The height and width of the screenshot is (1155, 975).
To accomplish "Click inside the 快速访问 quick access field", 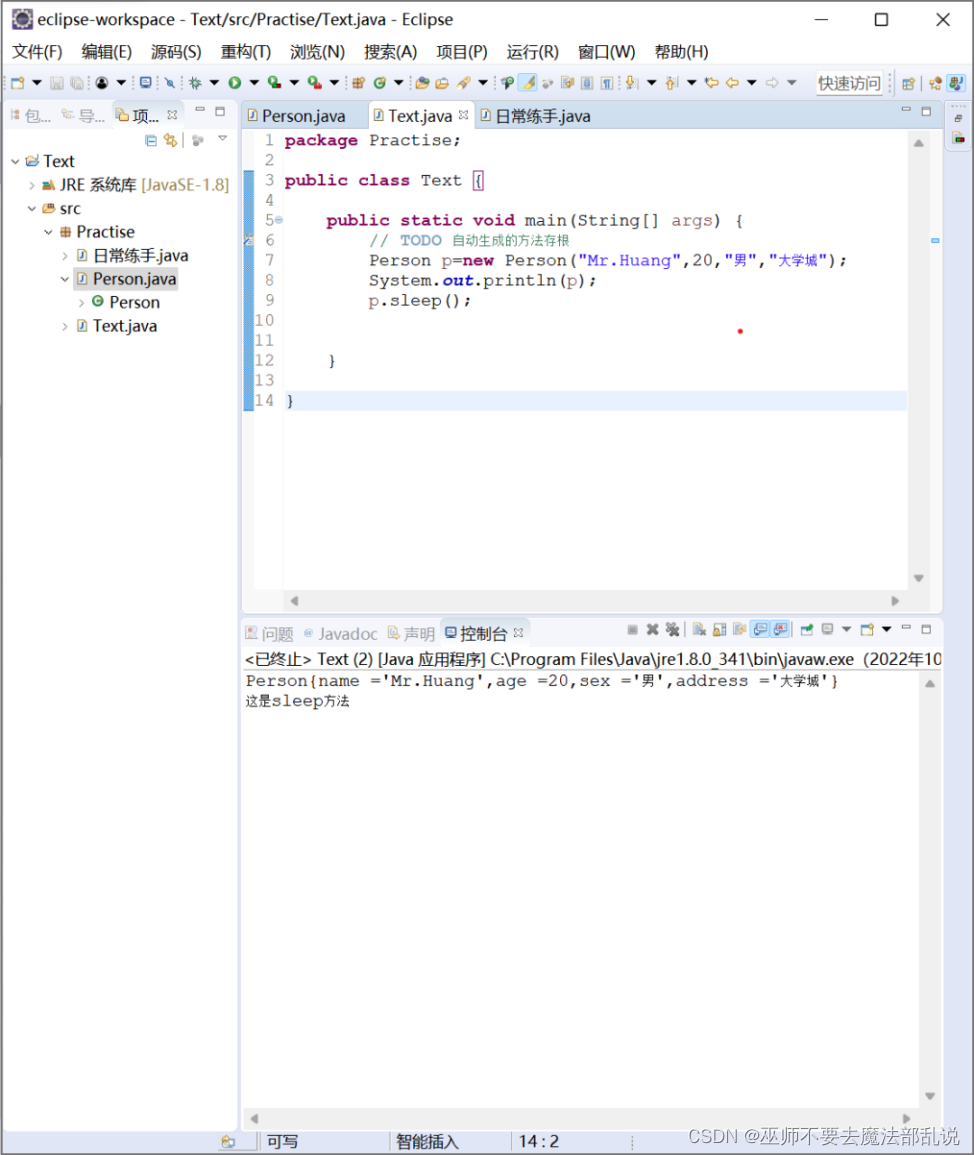I will pos(850,83).
